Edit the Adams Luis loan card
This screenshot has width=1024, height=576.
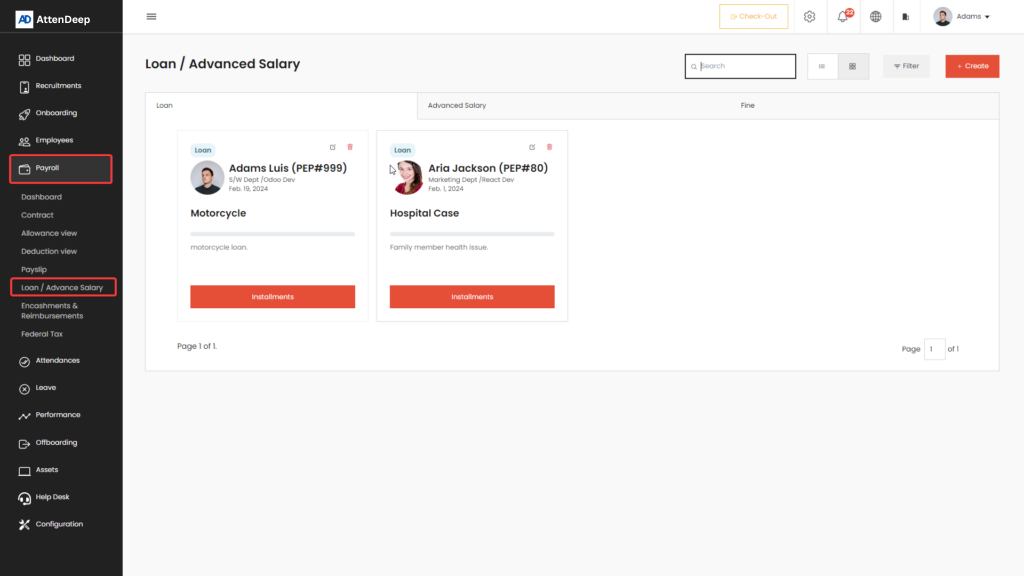coord(333,147)
